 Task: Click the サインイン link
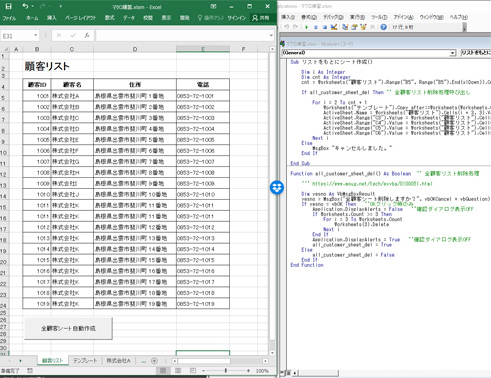(237, 18)
